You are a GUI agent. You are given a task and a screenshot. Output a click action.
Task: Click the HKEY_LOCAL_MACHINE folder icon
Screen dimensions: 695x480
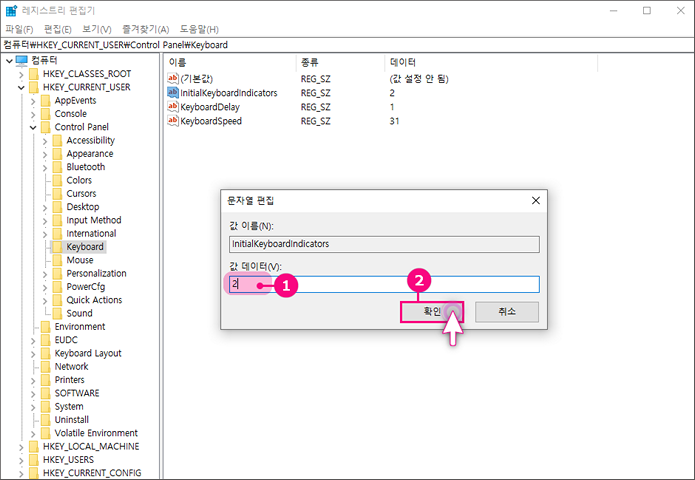pyautogui.click(x=33, y=446)
